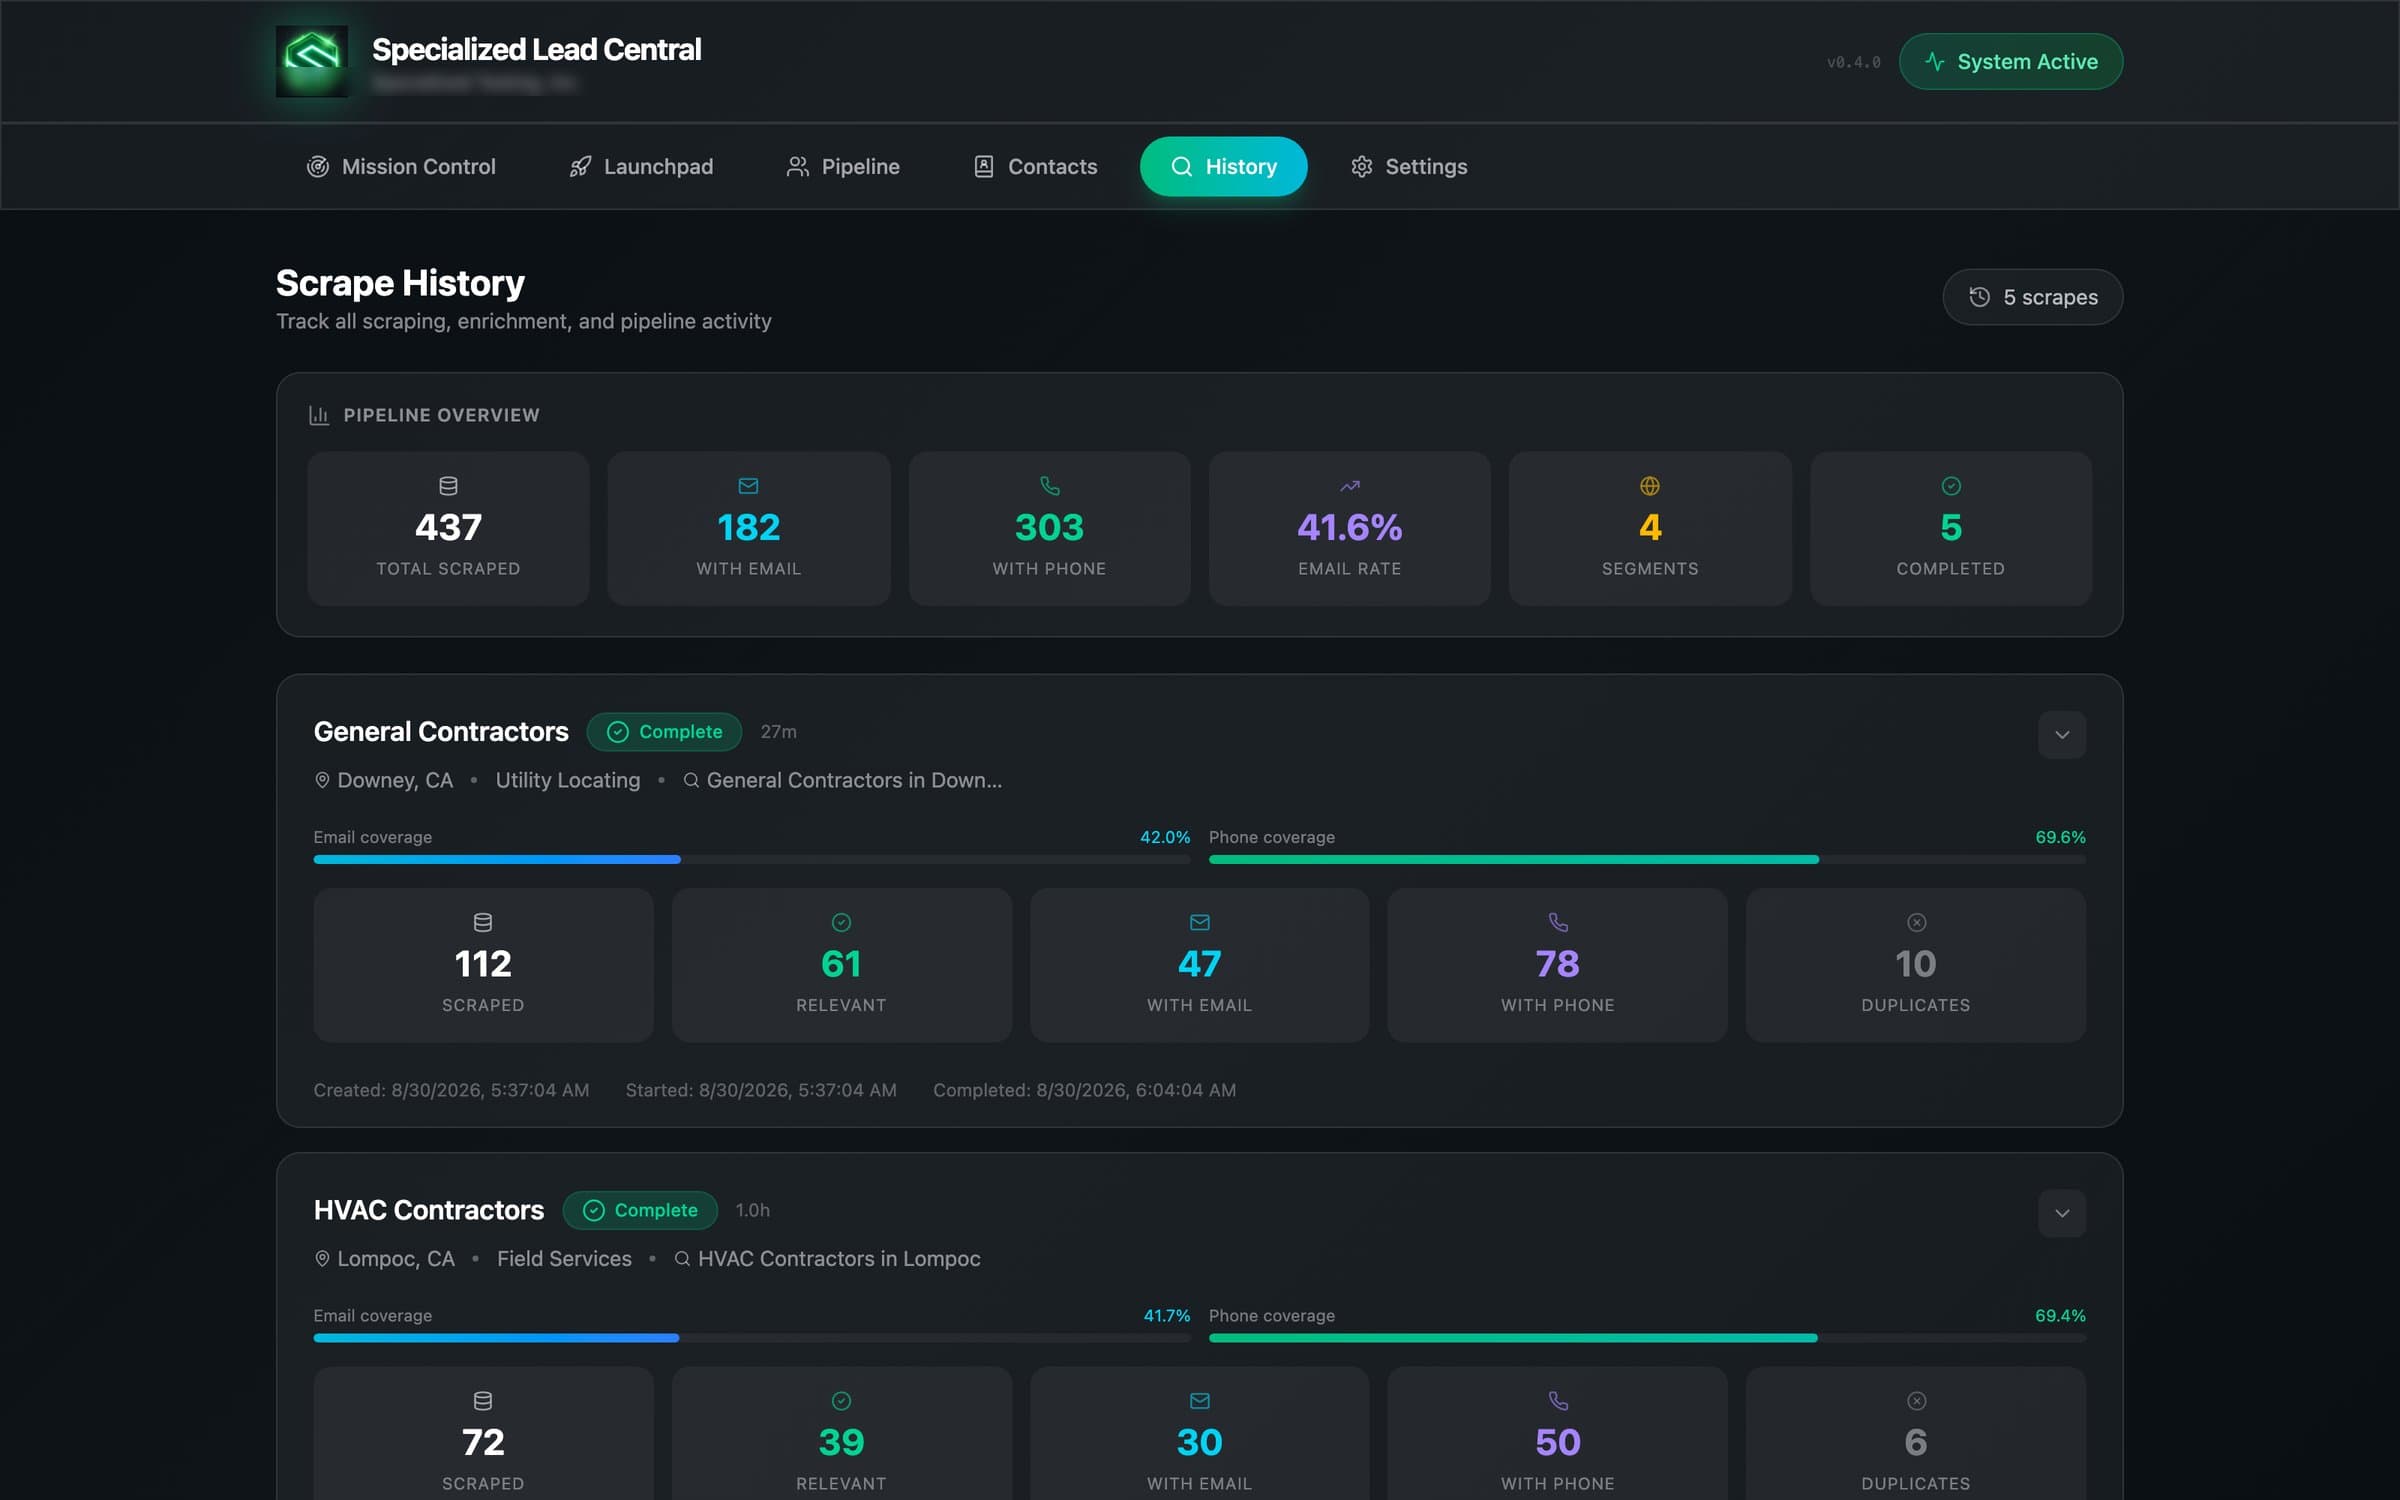The height and width of the screenshot is (1500, 2400).
Task: Click the location pin next to Lompoc, CA
Action: 322,1259
